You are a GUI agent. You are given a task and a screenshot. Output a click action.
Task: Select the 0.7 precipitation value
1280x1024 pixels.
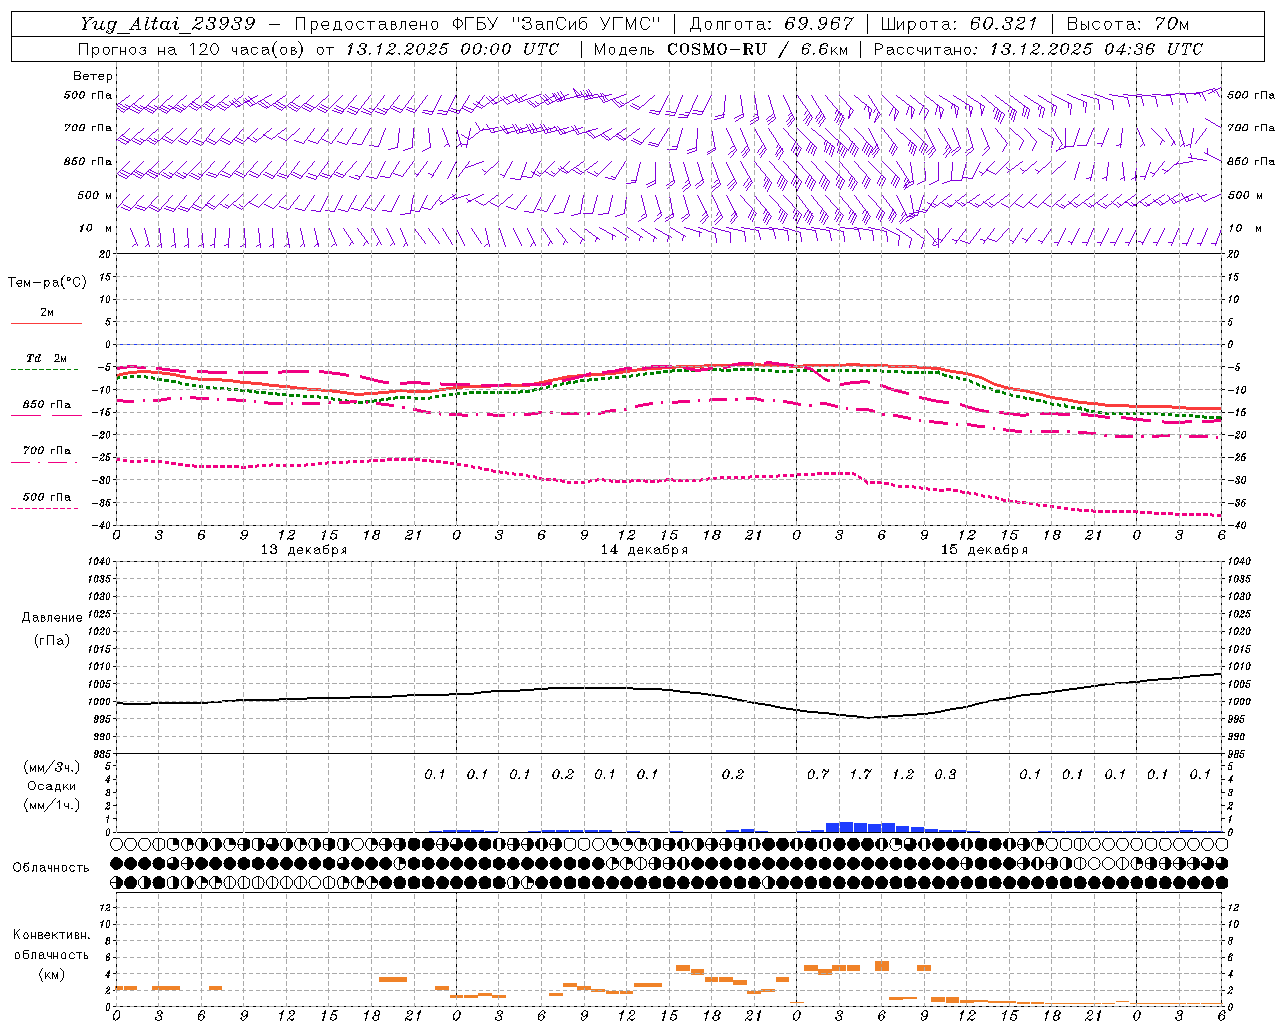[x=818, y=774]
